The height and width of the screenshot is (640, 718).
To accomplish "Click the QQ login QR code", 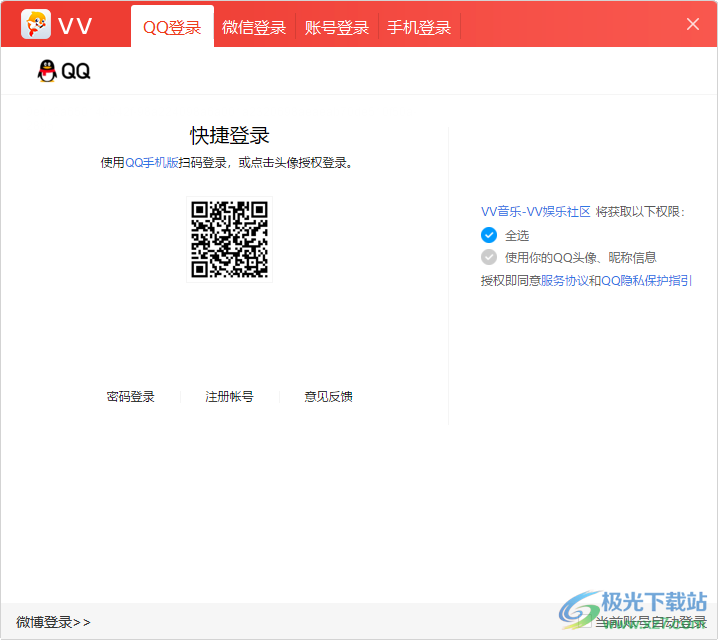I will 229,239.
